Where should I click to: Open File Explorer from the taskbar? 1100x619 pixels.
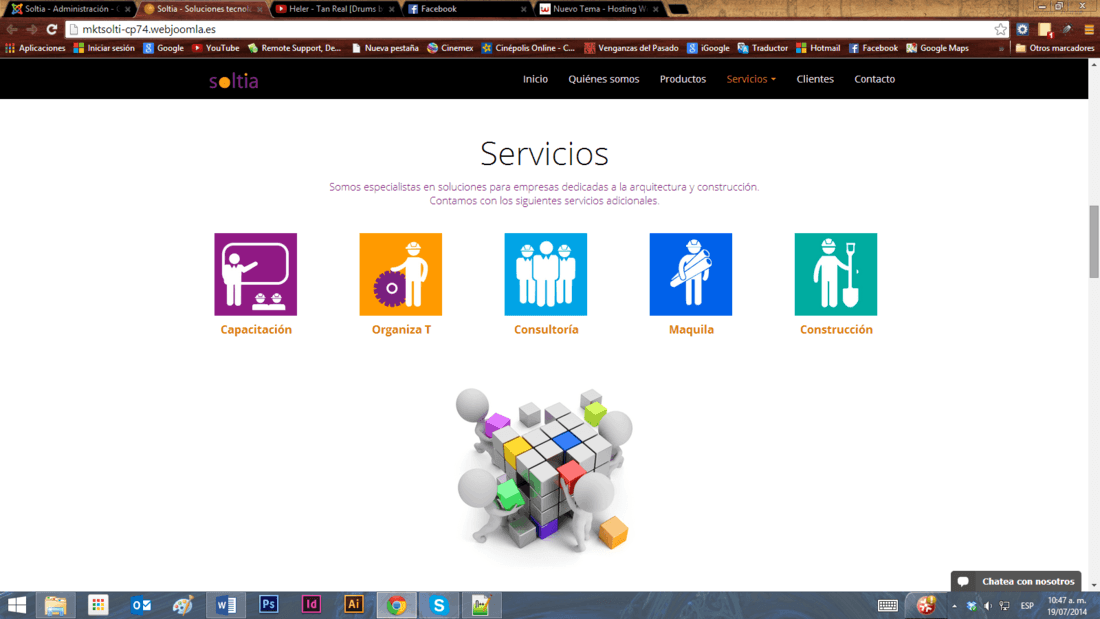[55, 604]
